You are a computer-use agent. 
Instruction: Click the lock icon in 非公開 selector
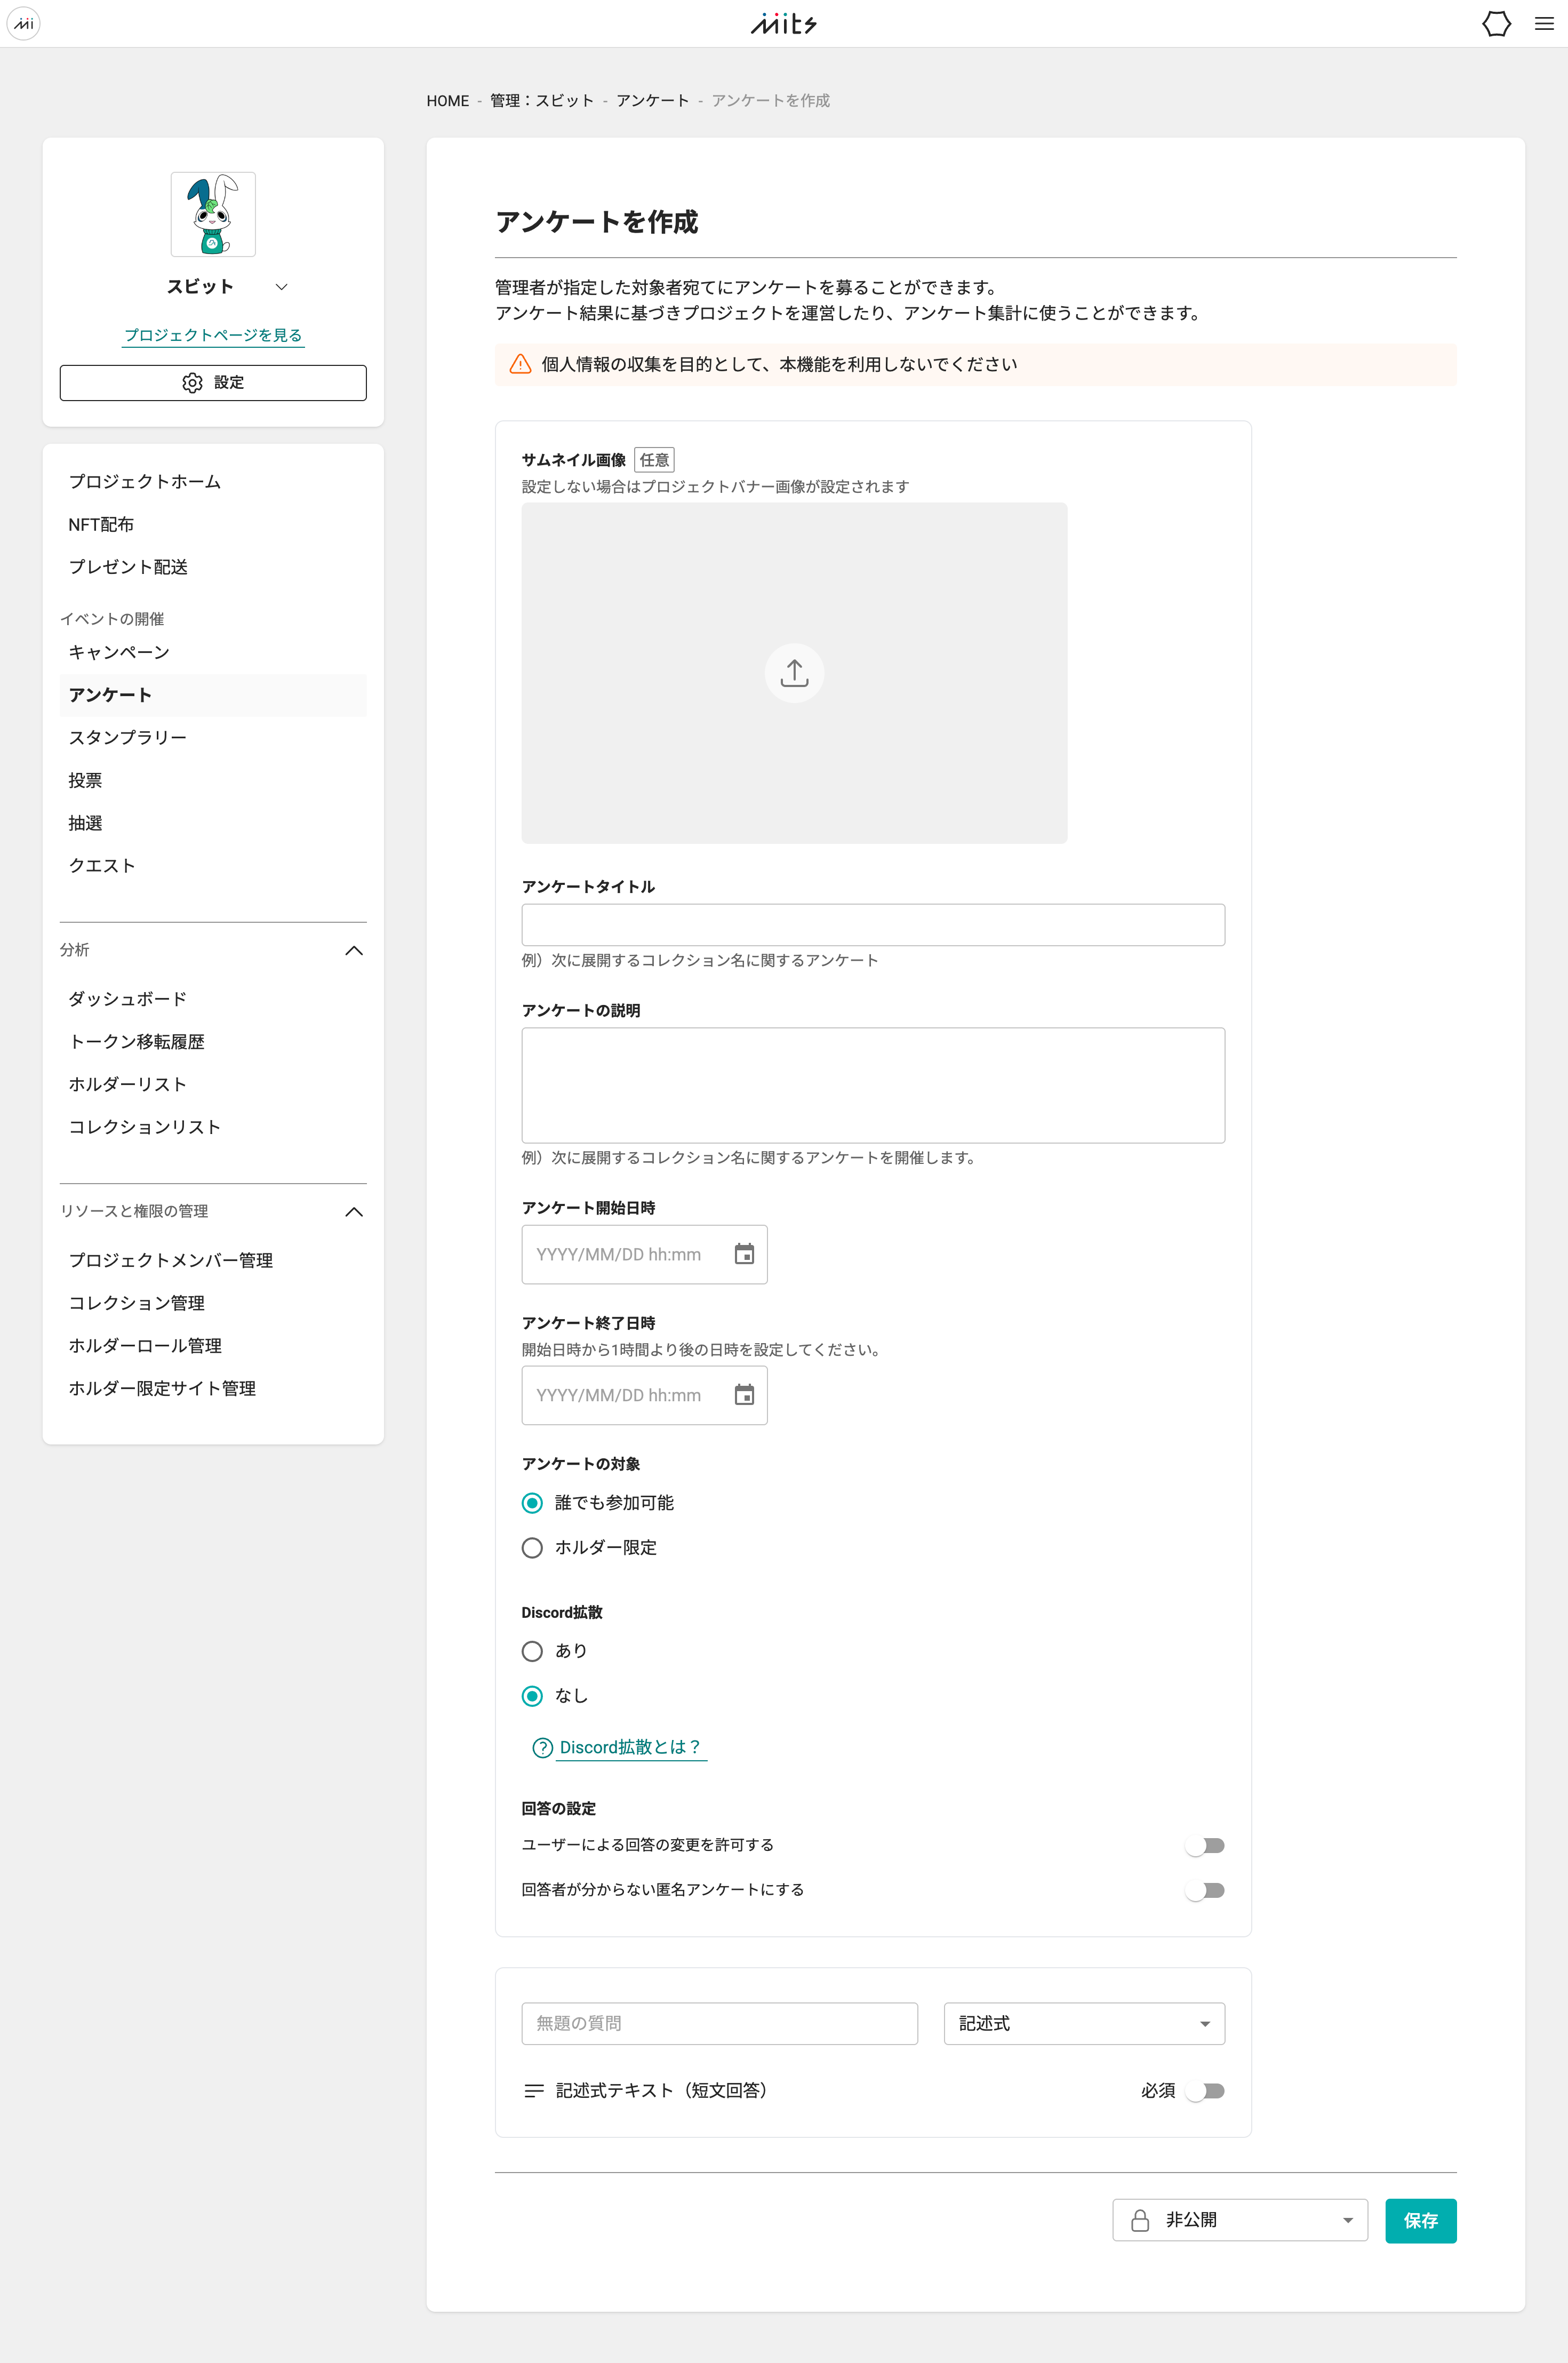tap(1139, 2220)
